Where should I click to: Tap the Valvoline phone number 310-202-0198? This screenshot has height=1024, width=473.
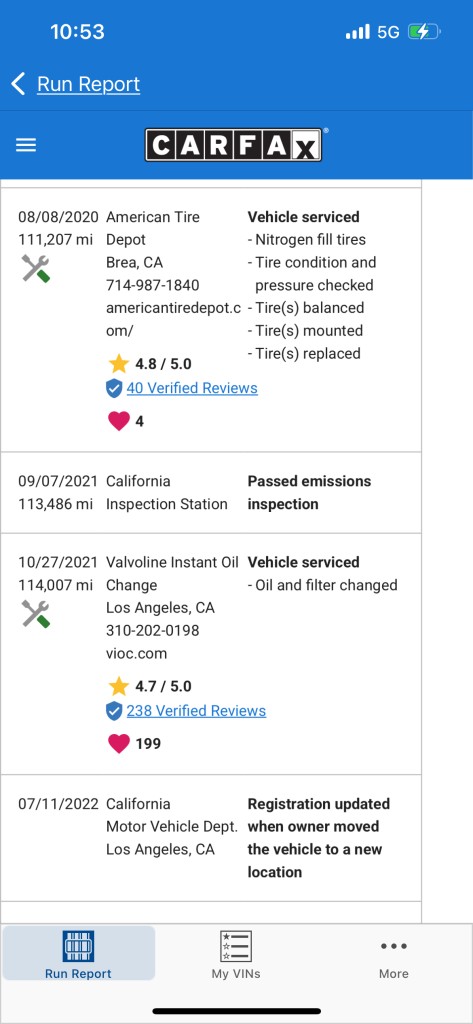pyautogui.click(x=153, y=631)
